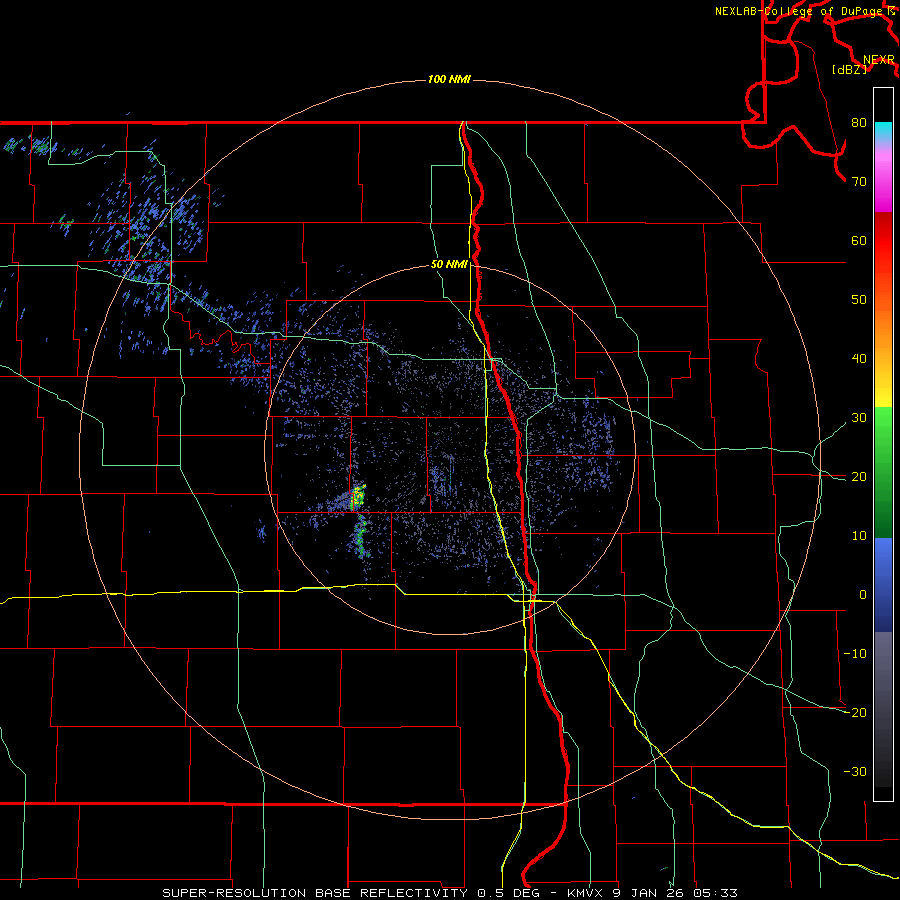Click the yellow-green strong echo cell
This screenshot has width=900, height=900.
click(358, 497)
